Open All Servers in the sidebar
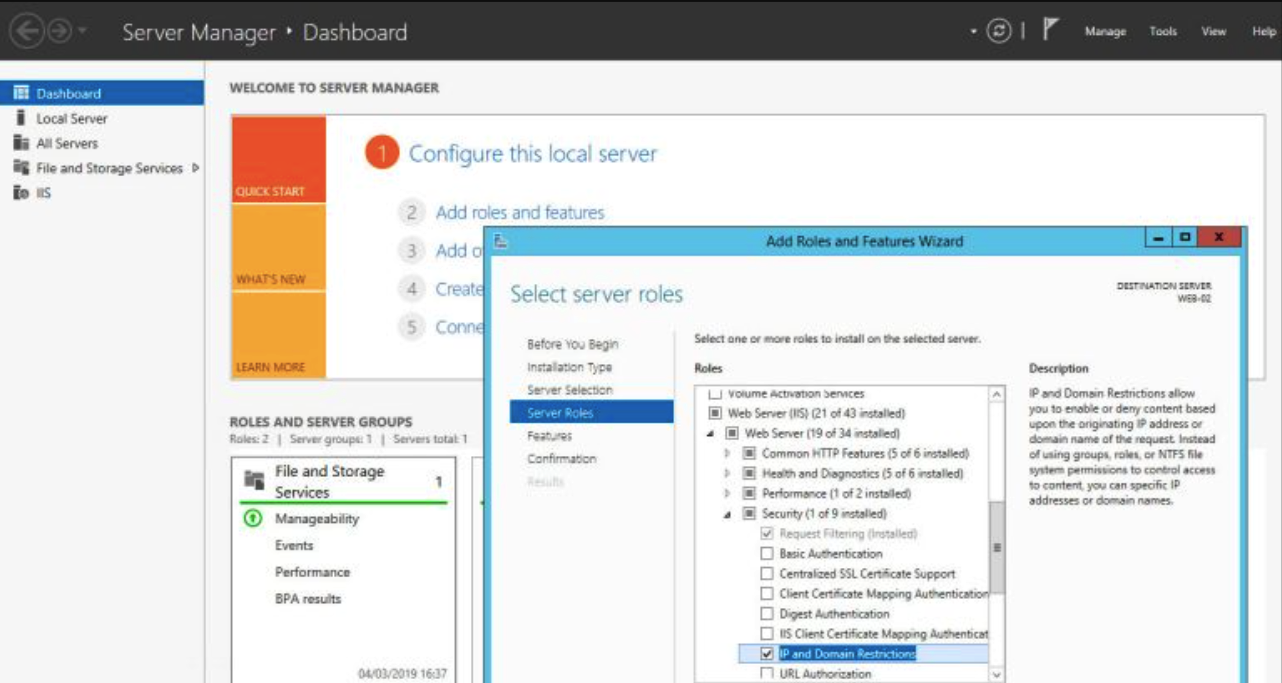The width and height of the screenshot is (1282, 683). tap(67, 143)
